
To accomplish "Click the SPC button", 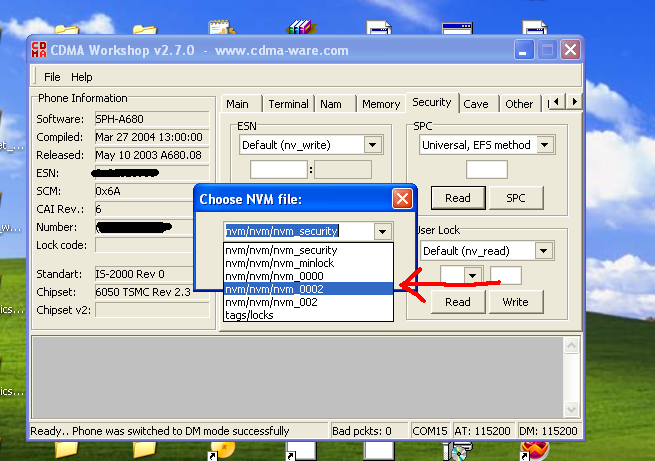I will click(x=516, y=198).
